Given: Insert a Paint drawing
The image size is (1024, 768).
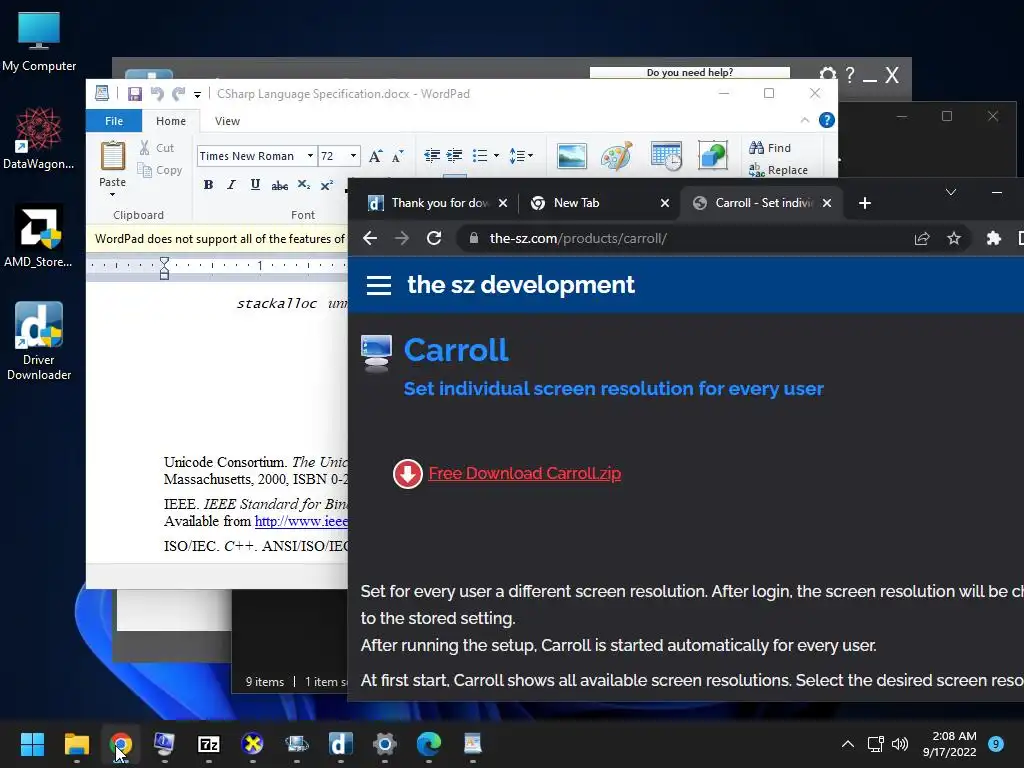Looking at the screenshot, I should click(617, 156).
